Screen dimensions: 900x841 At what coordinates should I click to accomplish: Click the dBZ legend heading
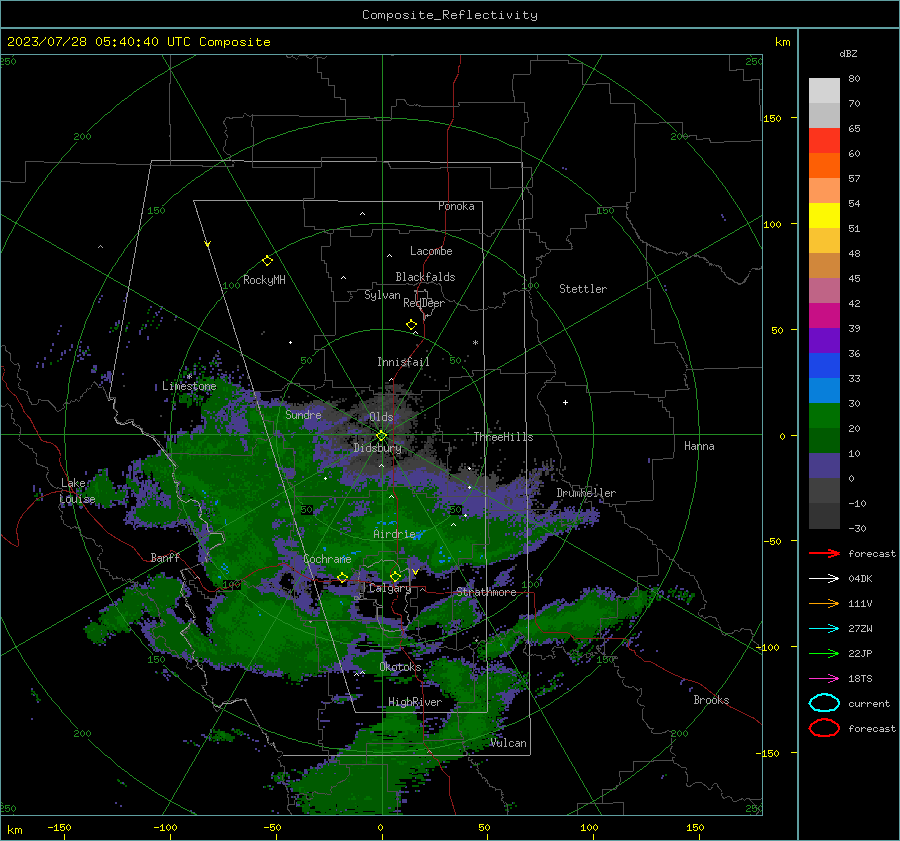point(848,53)
